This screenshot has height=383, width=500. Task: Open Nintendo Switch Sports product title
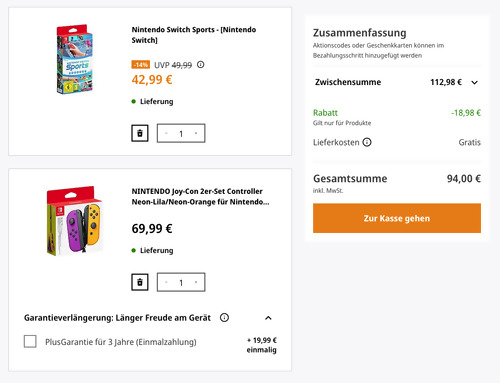194,35
